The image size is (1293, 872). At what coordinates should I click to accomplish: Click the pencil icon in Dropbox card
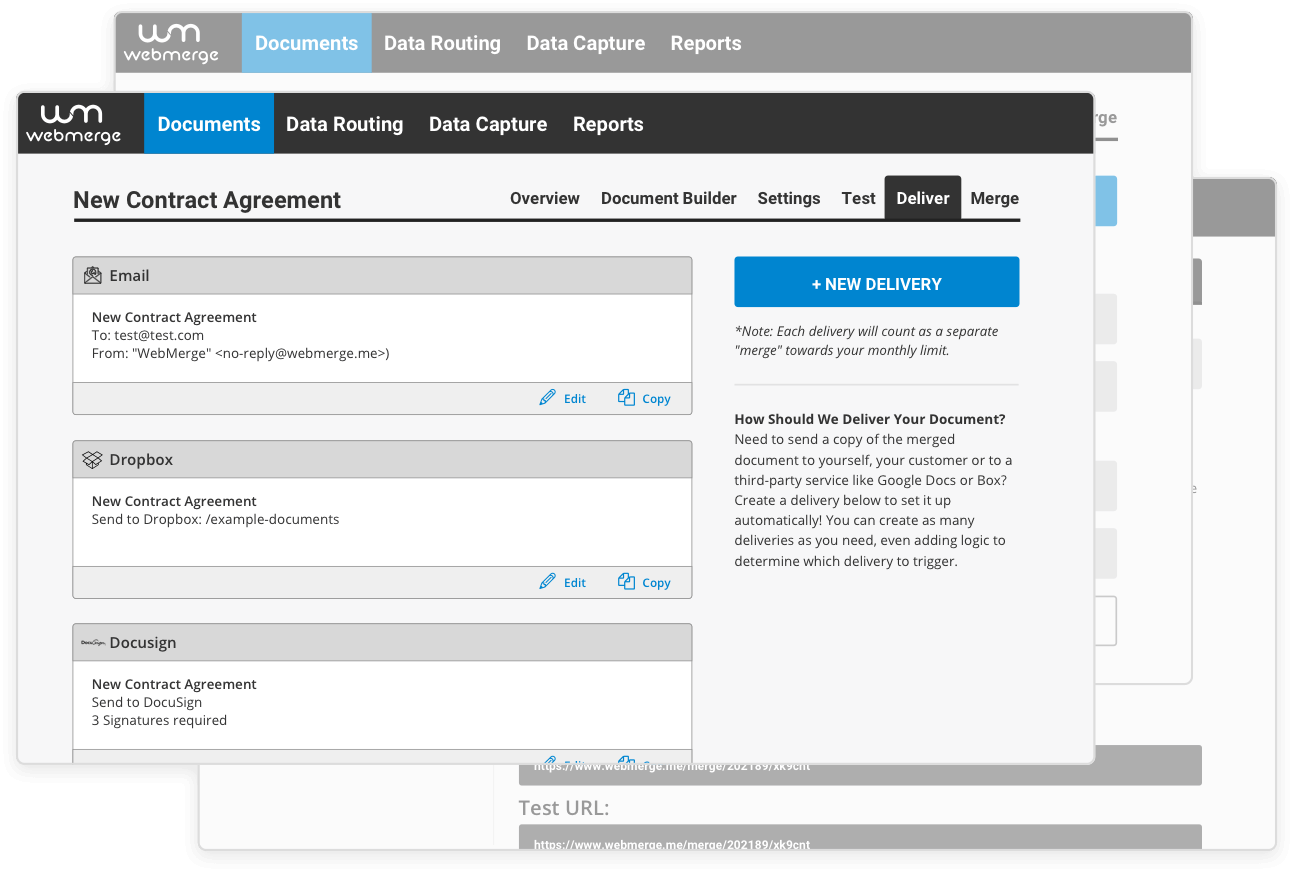547,582
